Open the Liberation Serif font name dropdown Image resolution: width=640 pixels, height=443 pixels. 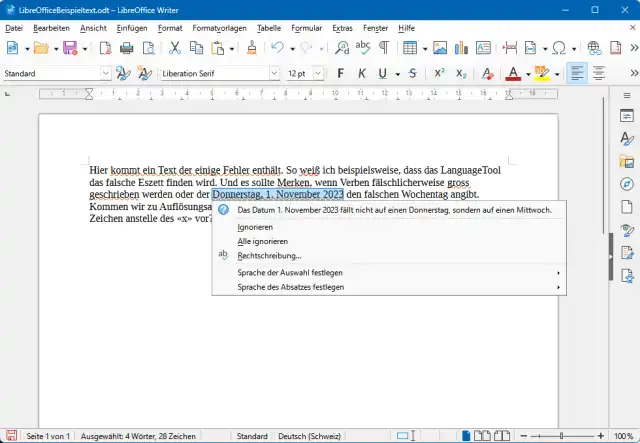click(274, 73)
